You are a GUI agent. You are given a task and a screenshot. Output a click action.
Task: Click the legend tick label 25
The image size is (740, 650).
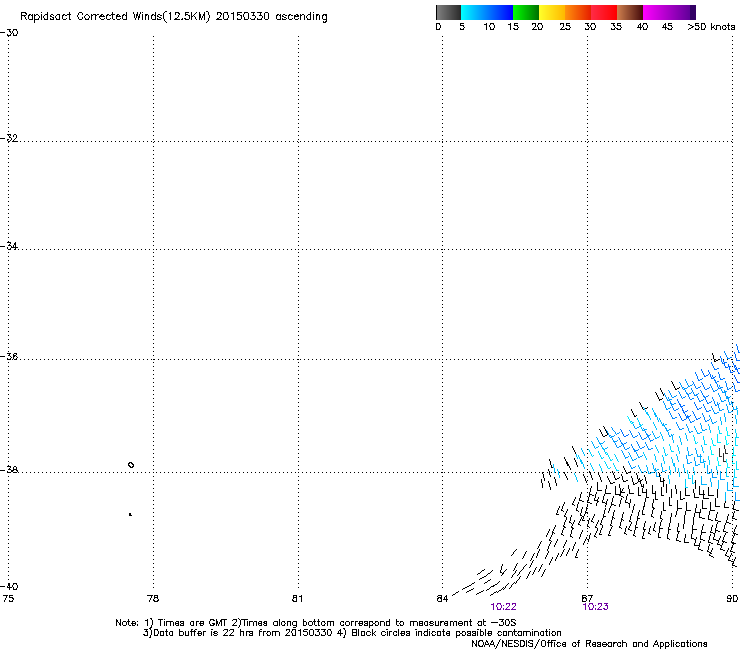565,27
